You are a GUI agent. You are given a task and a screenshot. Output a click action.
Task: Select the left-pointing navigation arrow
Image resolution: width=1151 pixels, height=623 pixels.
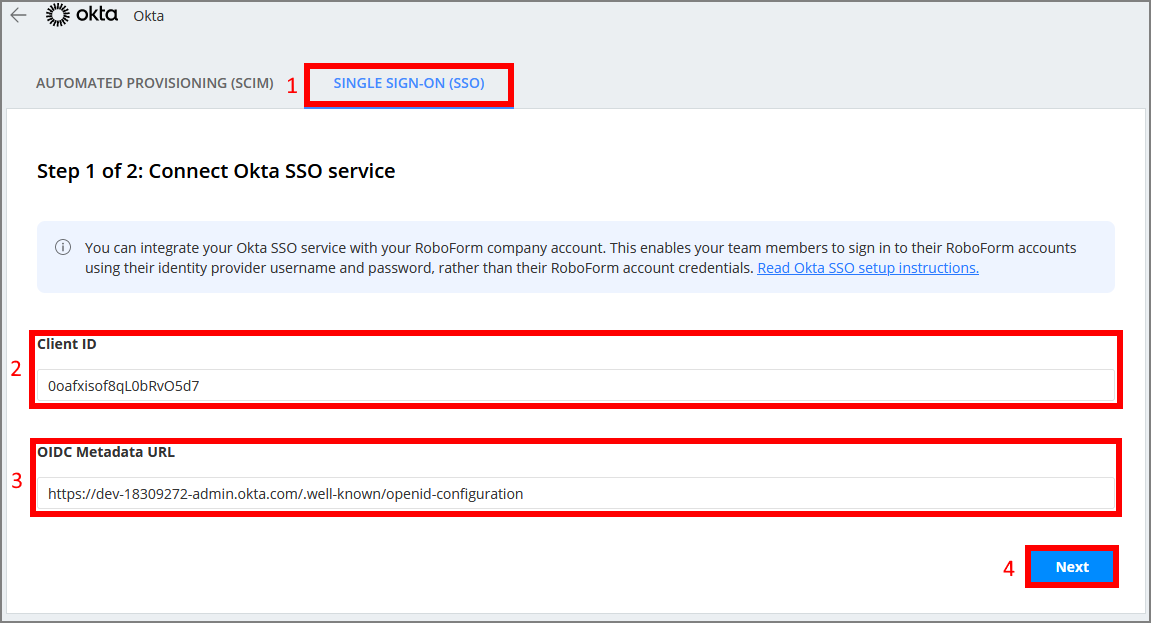17,15
